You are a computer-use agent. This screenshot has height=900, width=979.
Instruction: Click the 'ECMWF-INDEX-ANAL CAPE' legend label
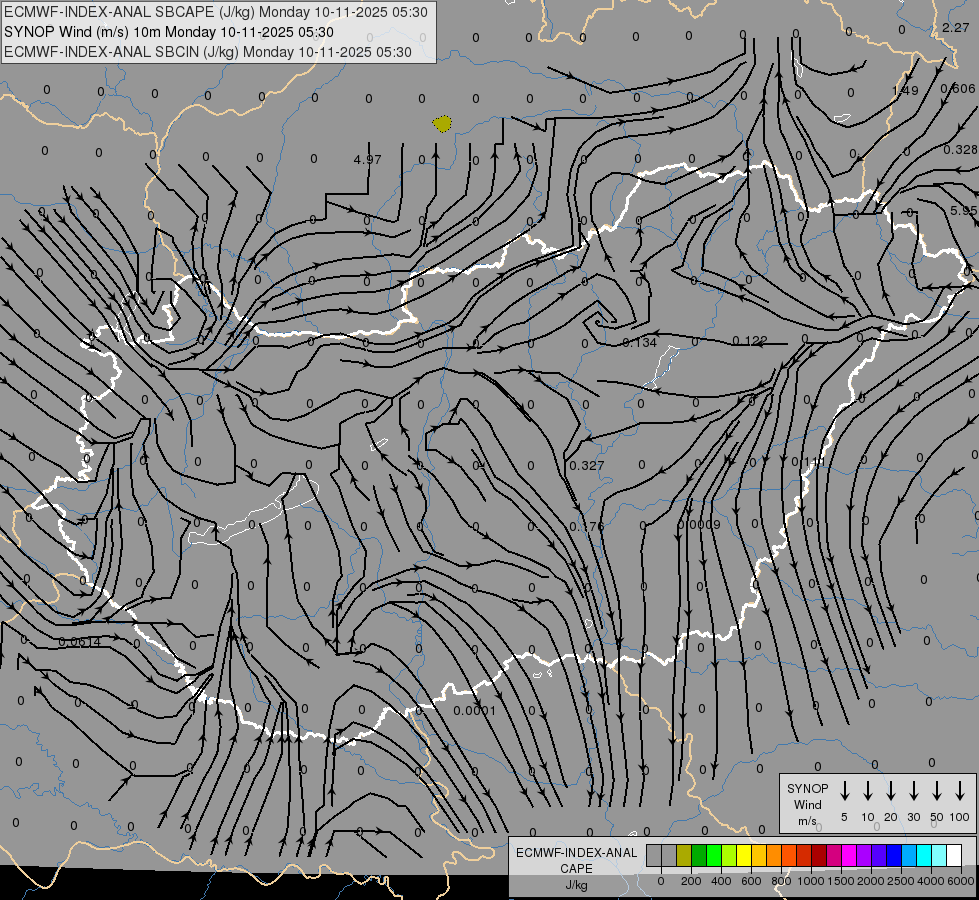tap(576, 860)
